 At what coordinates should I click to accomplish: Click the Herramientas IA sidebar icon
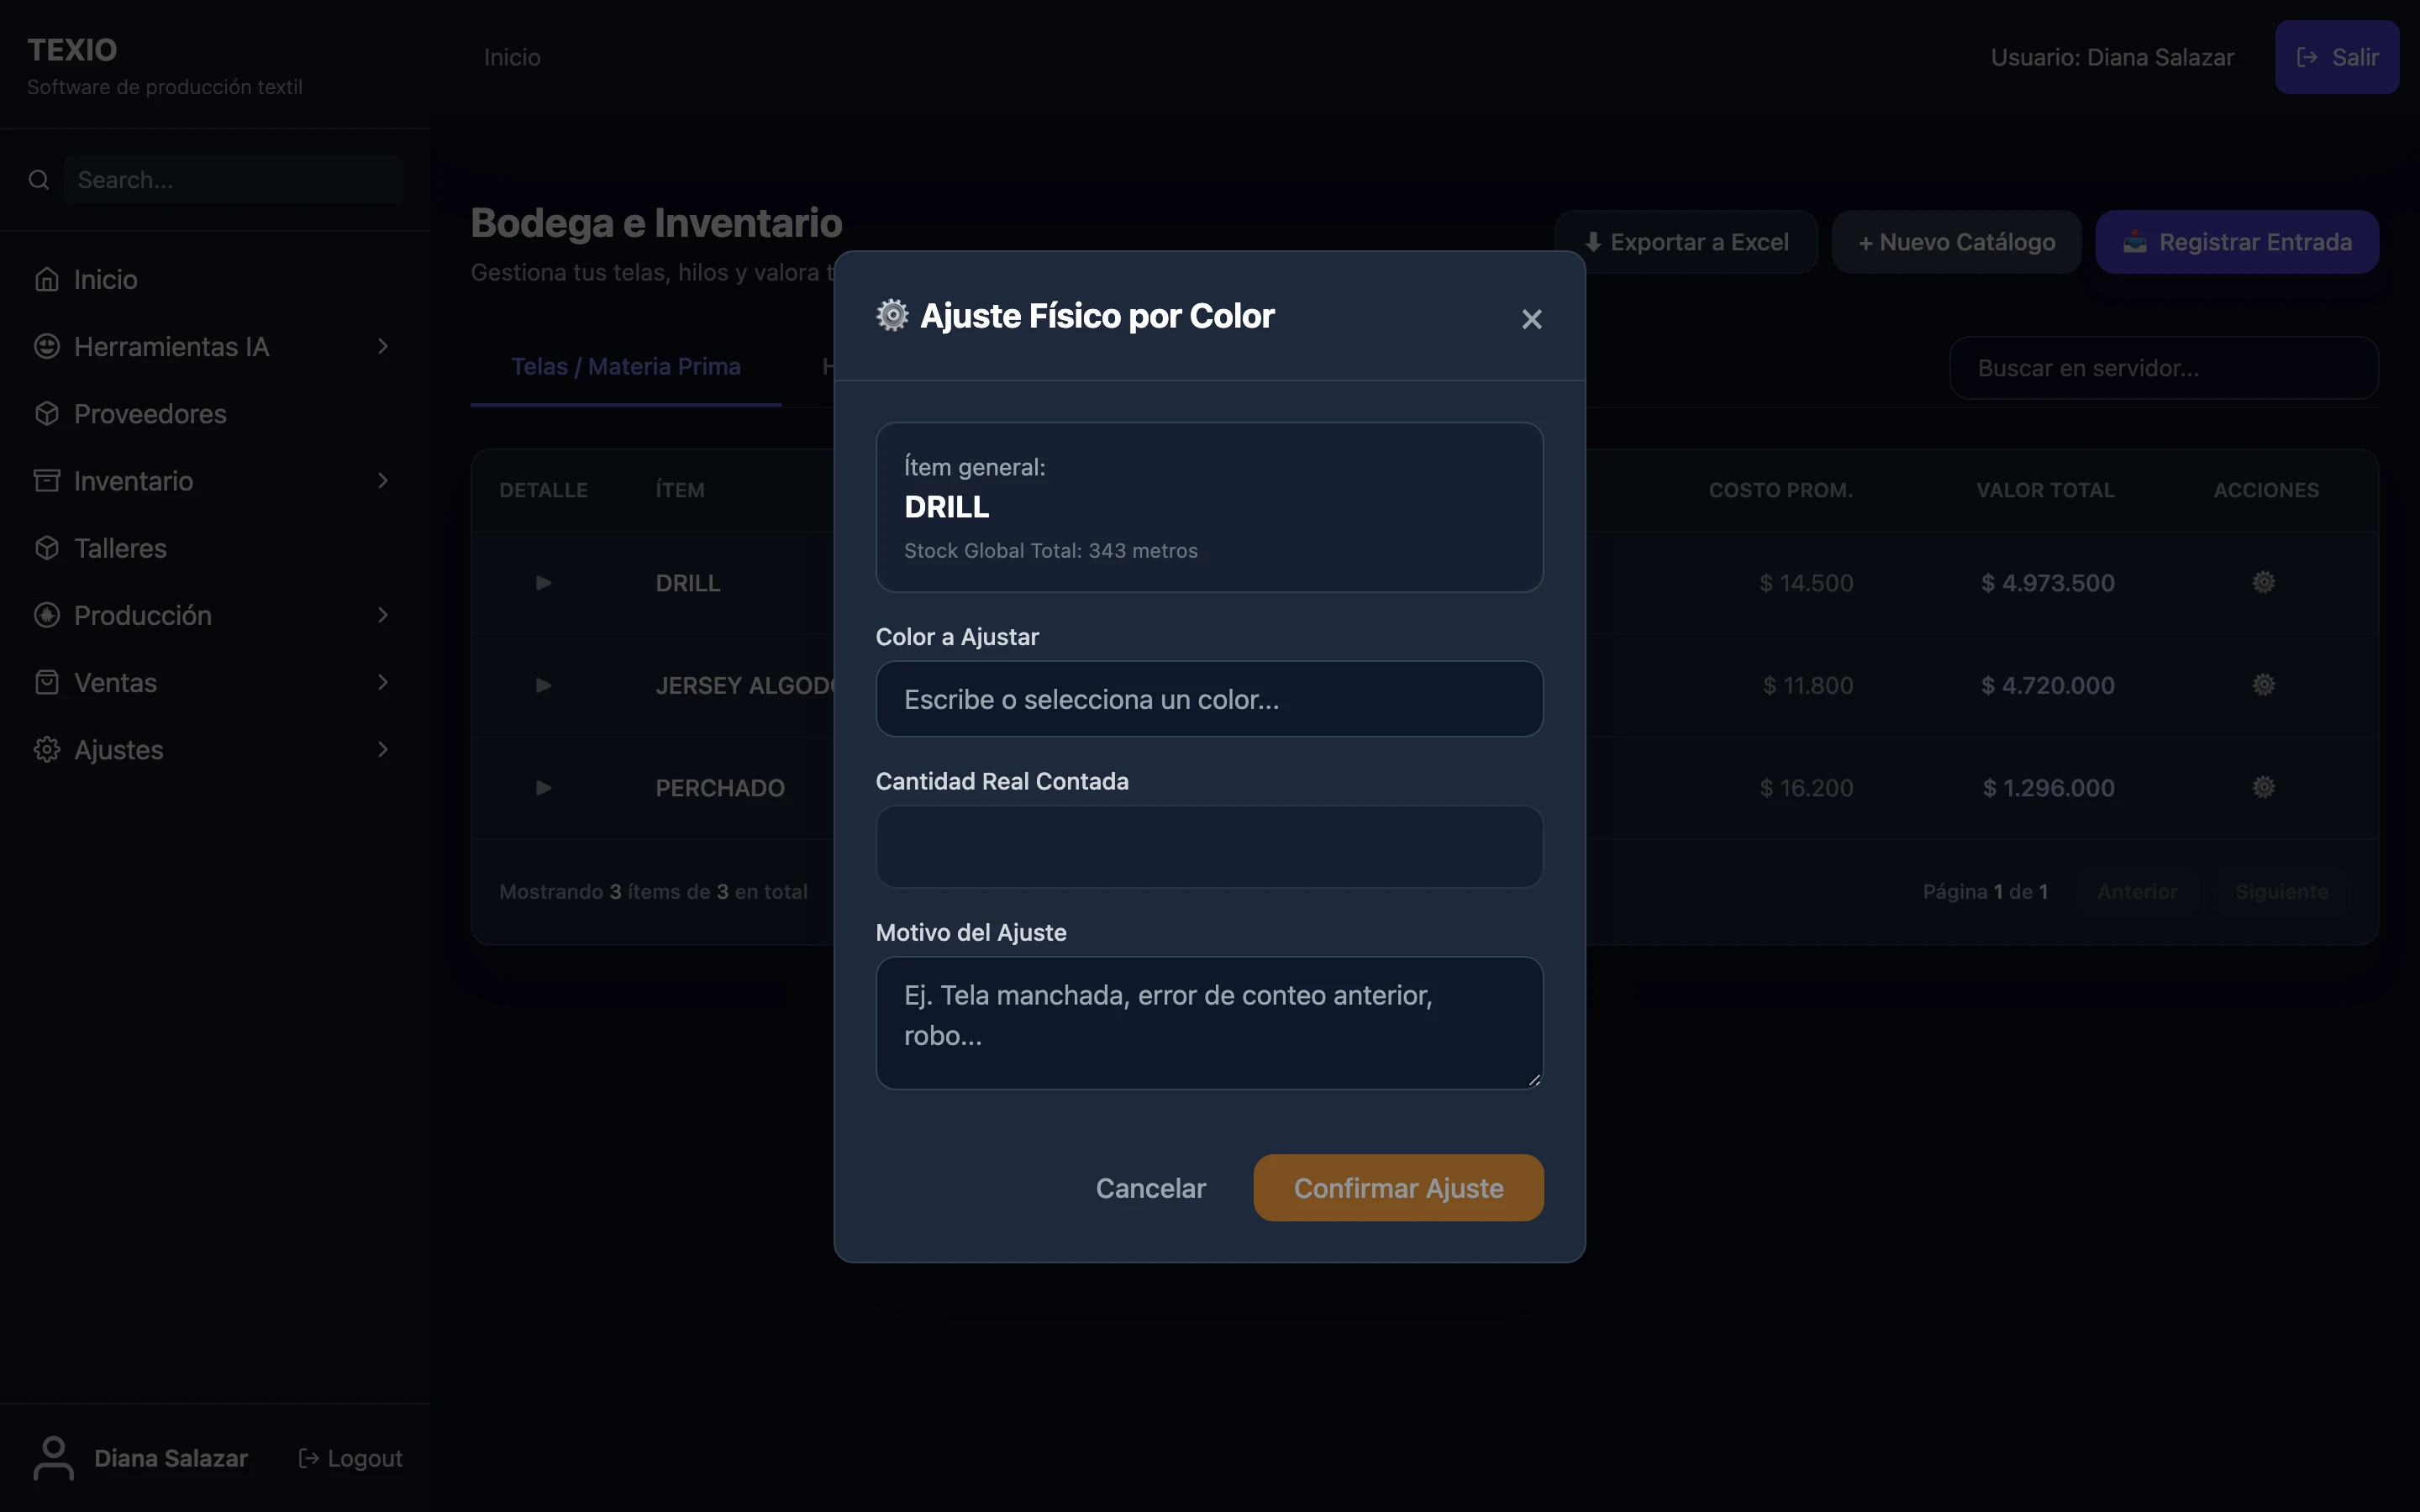(47, 346)
